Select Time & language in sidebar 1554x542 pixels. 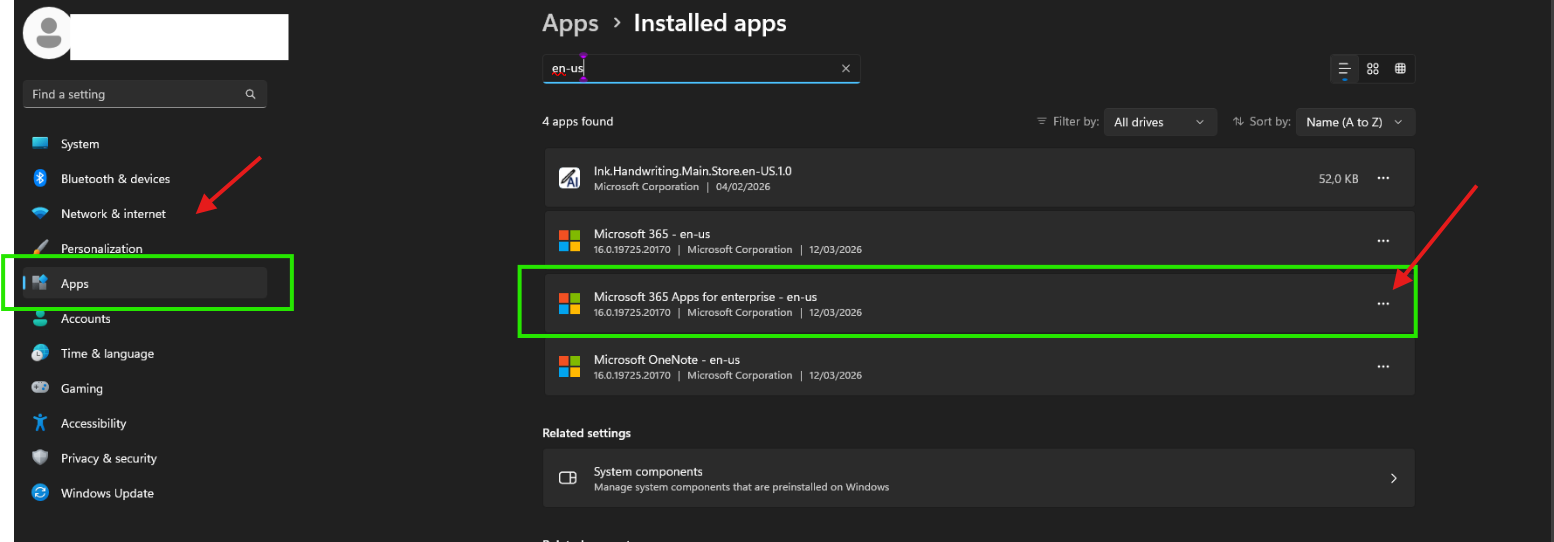145,353
